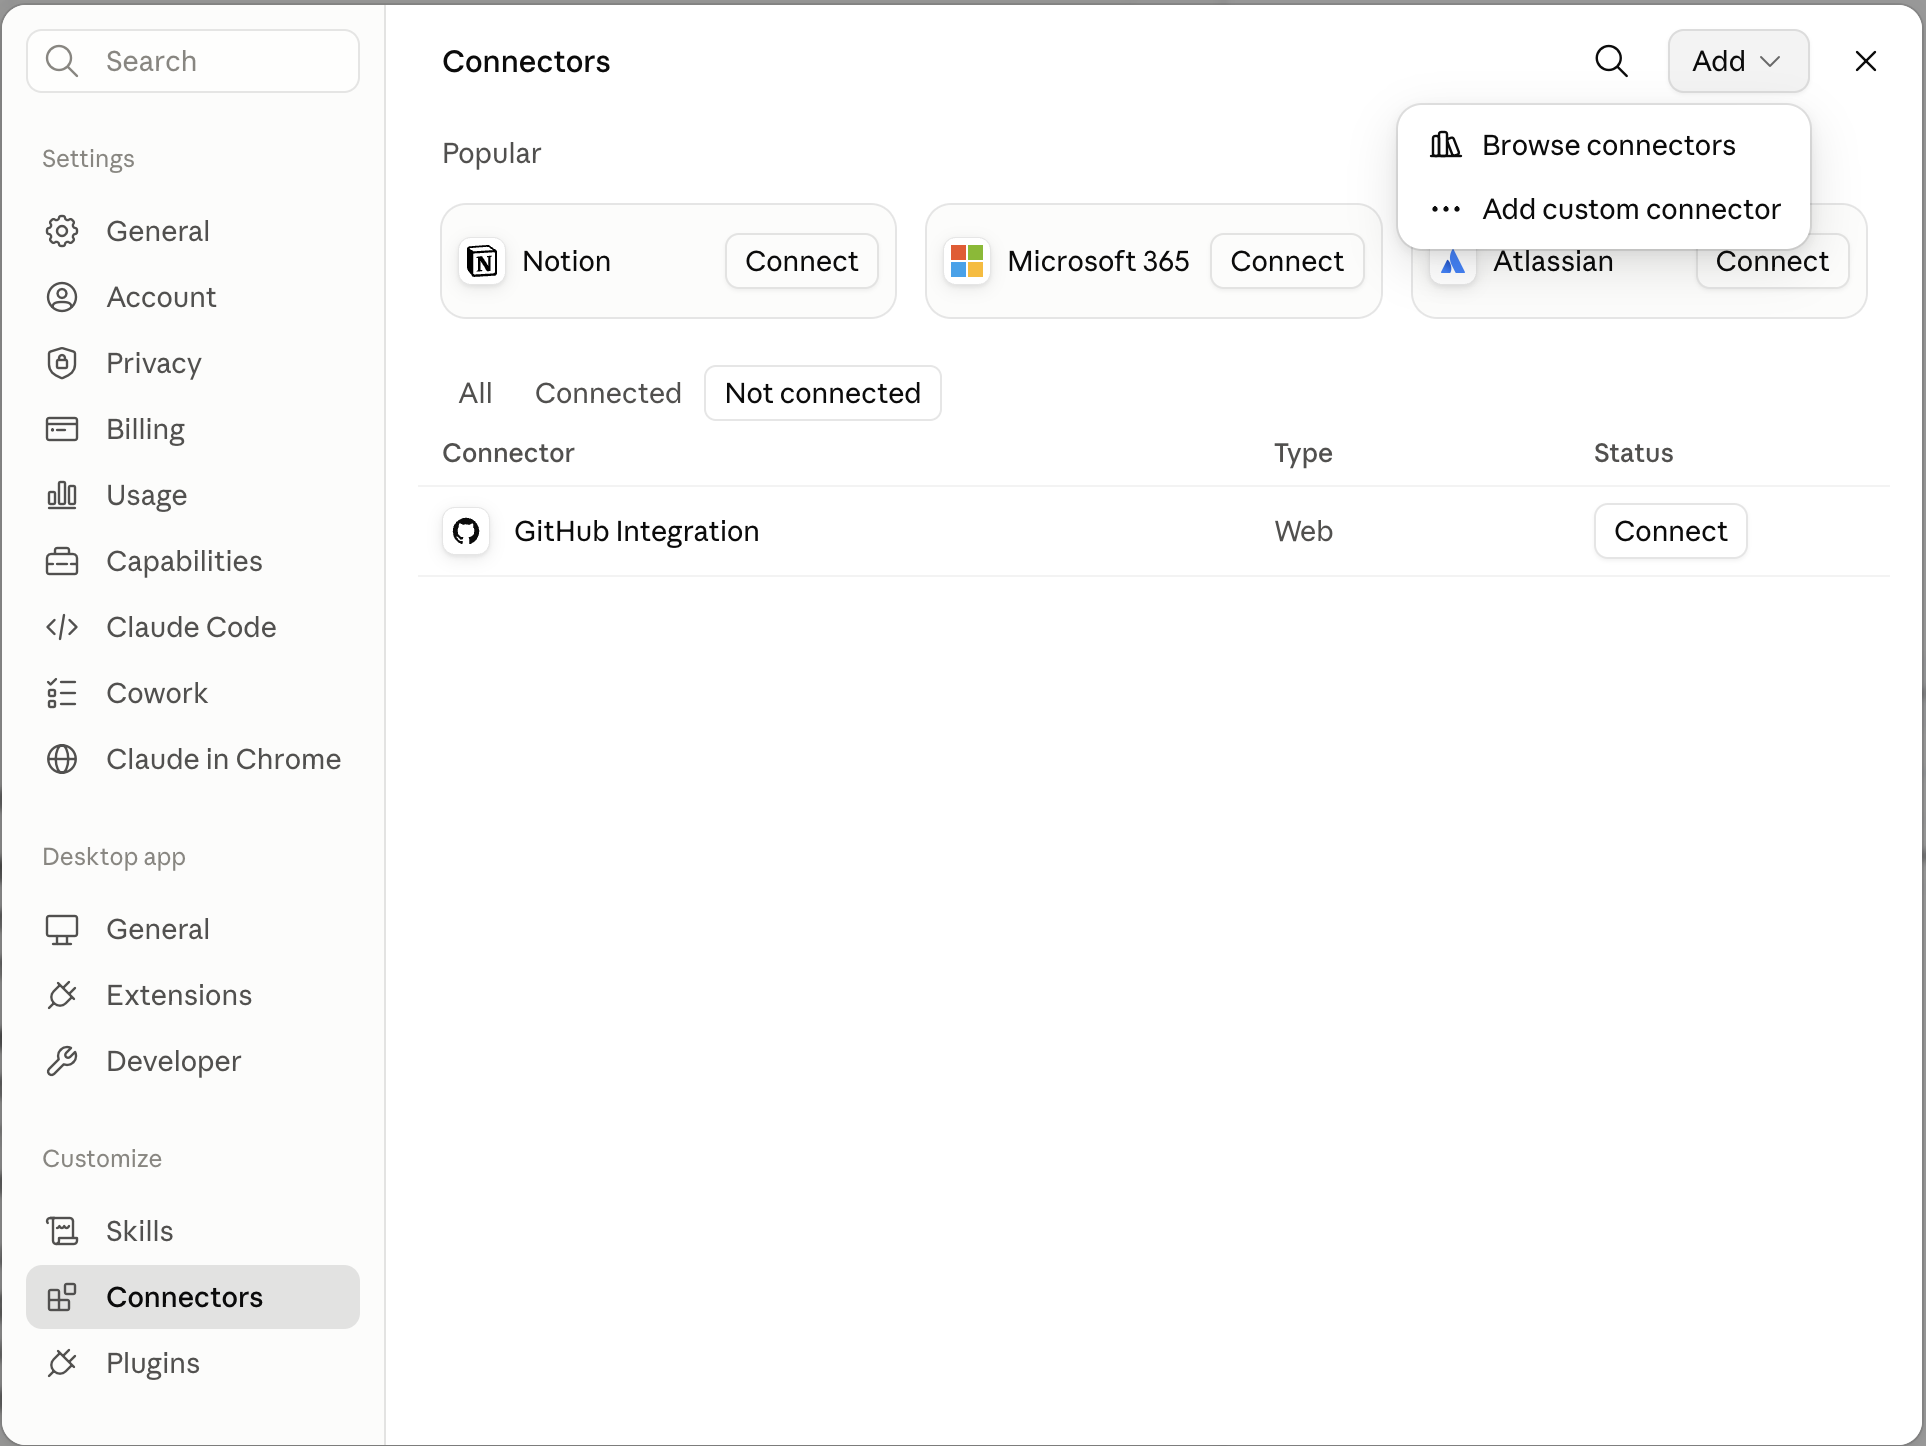This screenshot has height=1446, width=1926.
Task: Focus the sidebar Search field
Action: pos(193,61)
